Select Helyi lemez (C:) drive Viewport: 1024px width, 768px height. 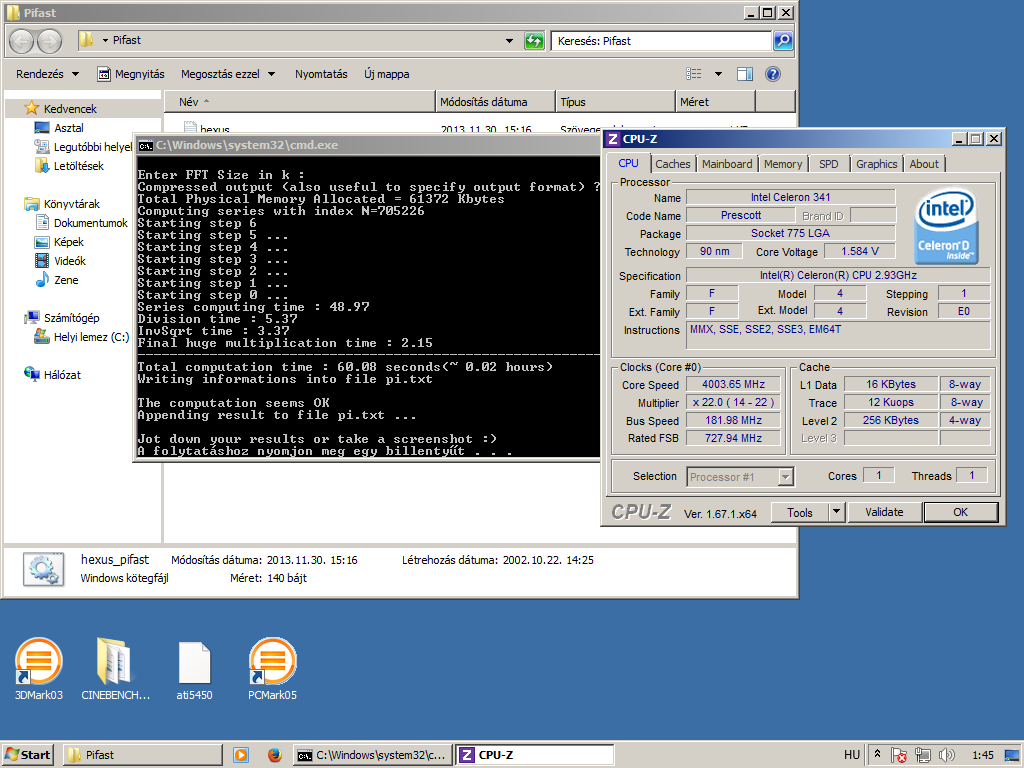[82, 337]
